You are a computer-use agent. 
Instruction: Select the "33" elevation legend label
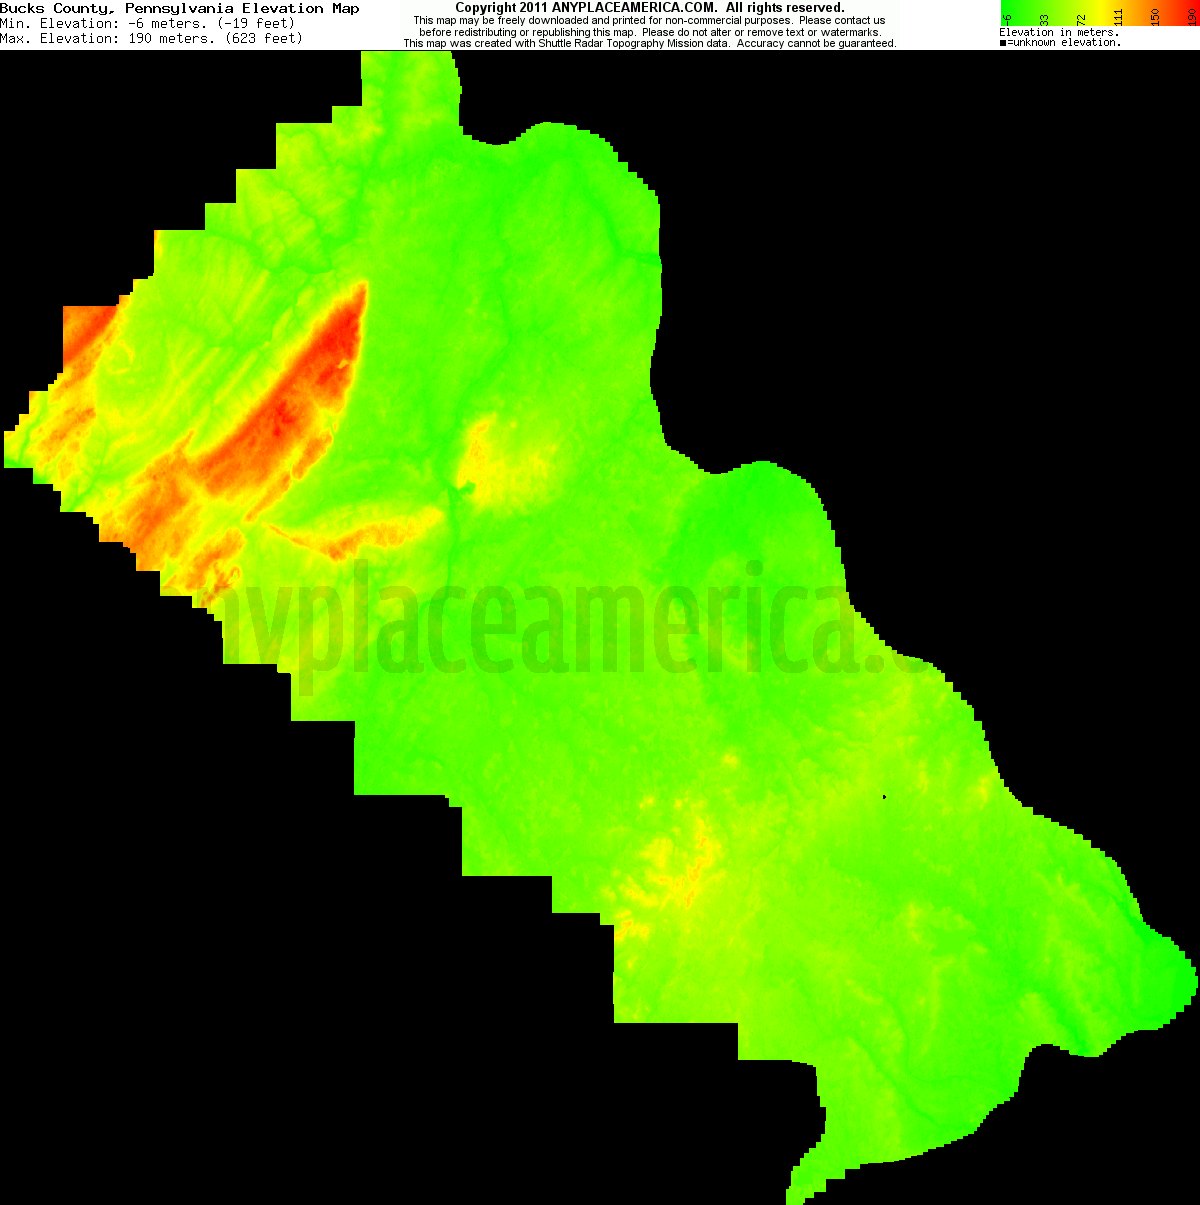[x=1043, y=18]
